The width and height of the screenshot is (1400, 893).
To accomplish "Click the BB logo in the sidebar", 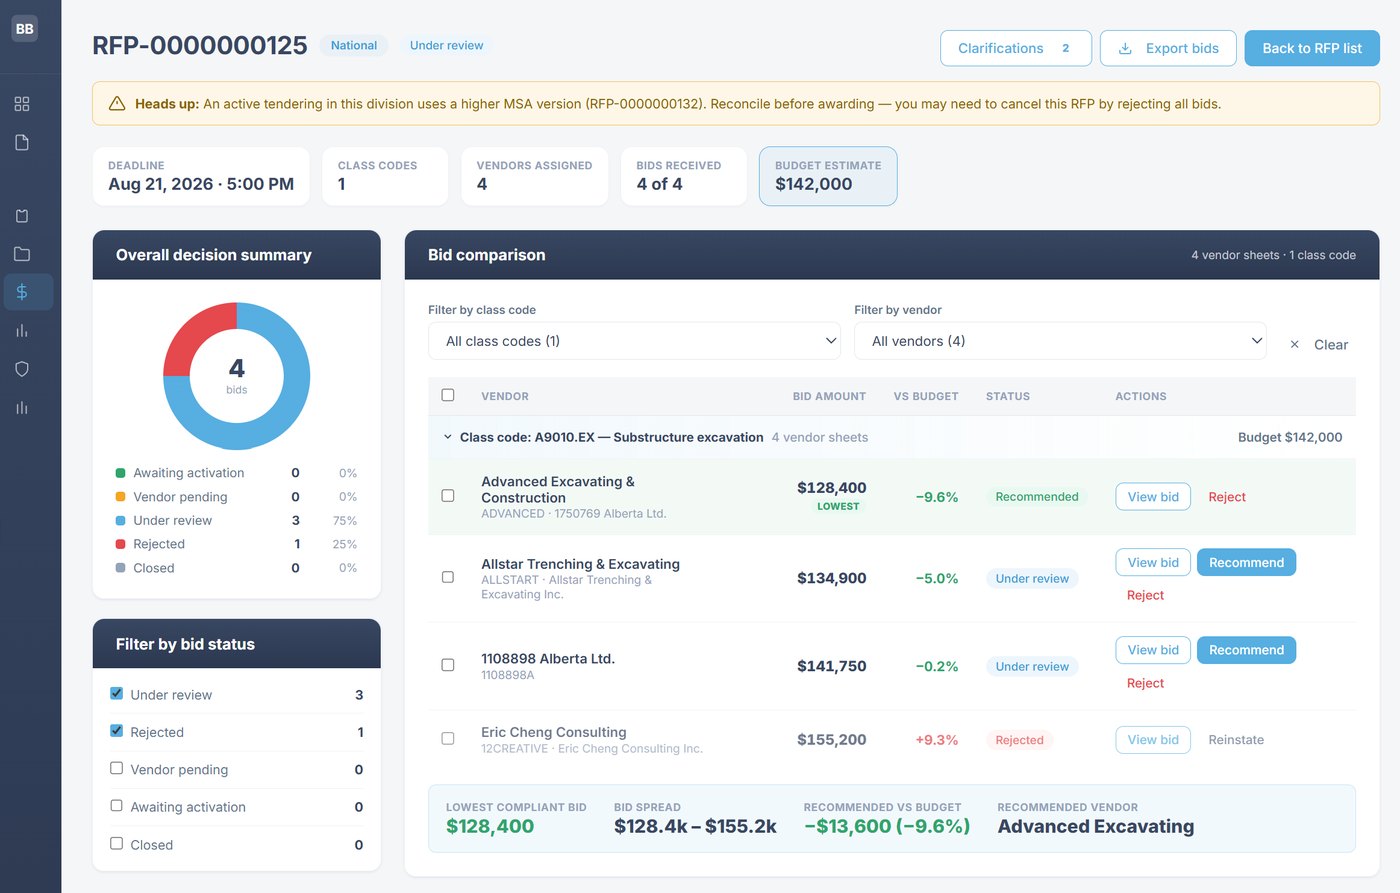I will click(x=25, y=29).
